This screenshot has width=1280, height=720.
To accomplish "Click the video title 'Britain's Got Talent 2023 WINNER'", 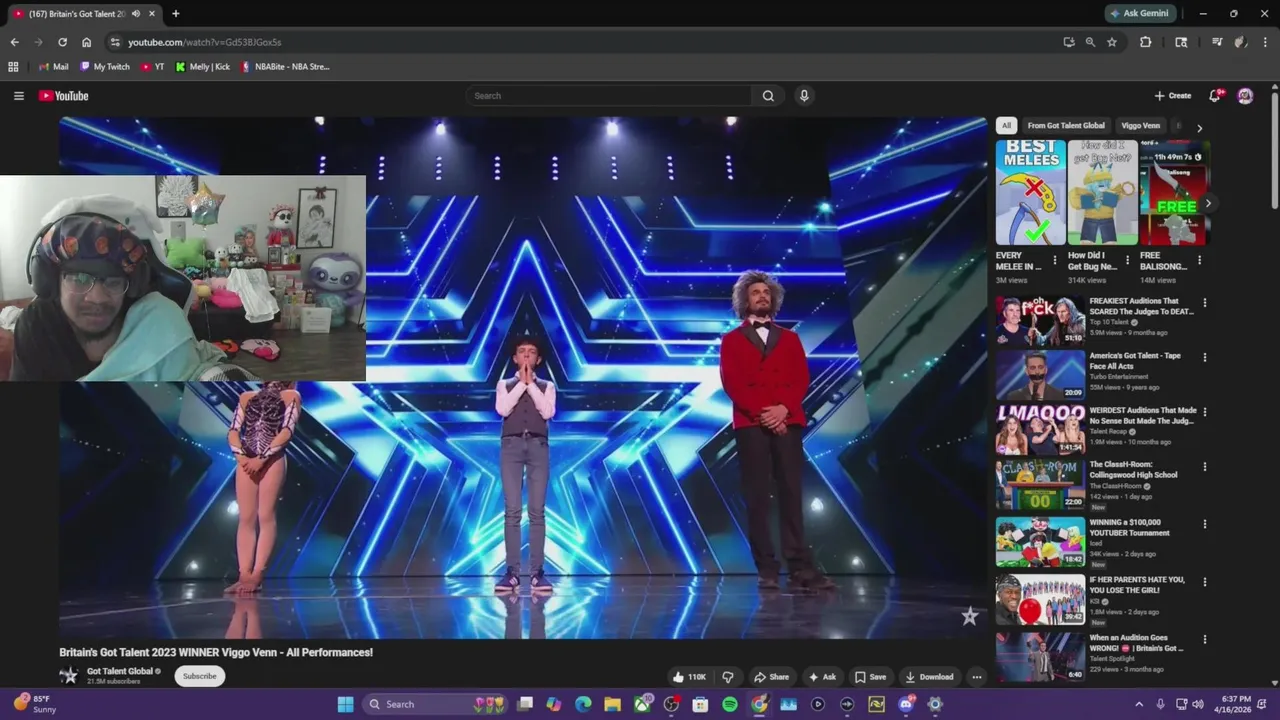I will coord(216,652).
